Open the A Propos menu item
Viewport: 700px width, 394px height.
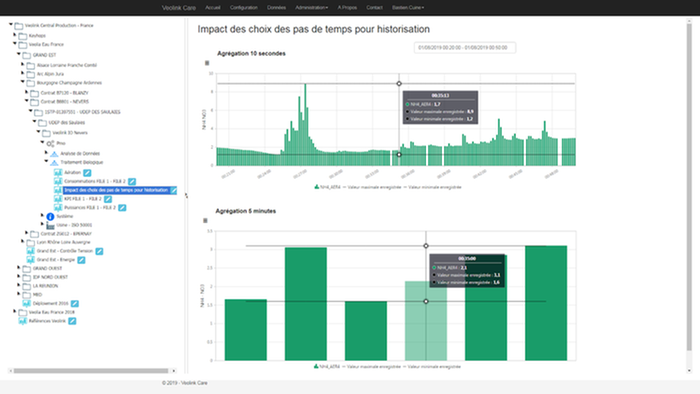click(x=347, y=8)
